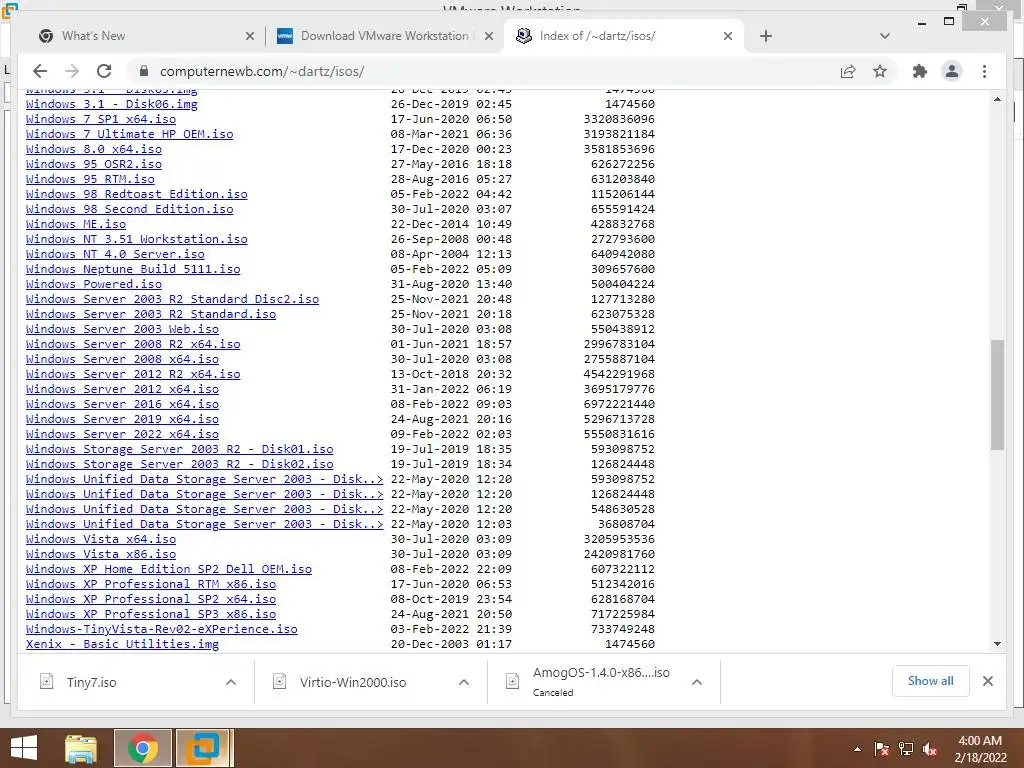Open the Windows Start button

[24, 748]
